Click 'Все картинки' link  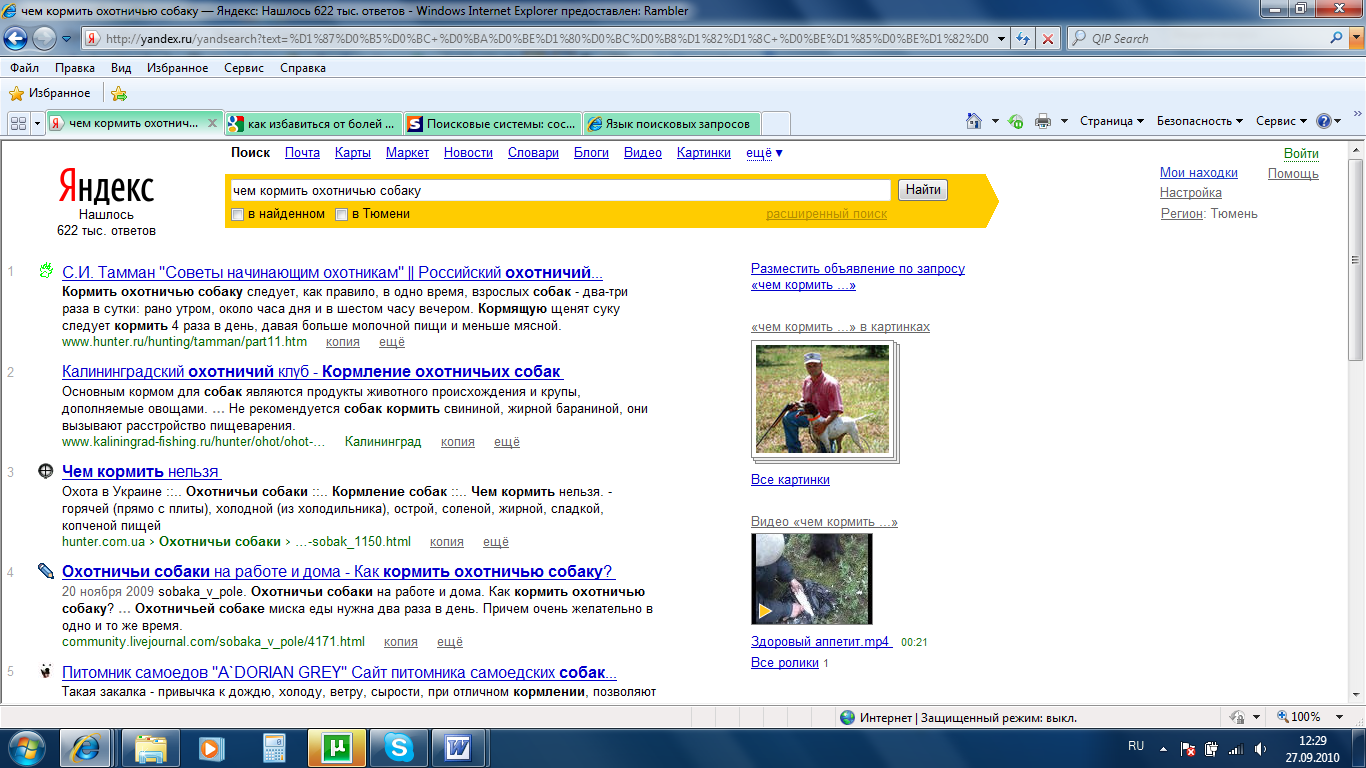coord(790,480)
